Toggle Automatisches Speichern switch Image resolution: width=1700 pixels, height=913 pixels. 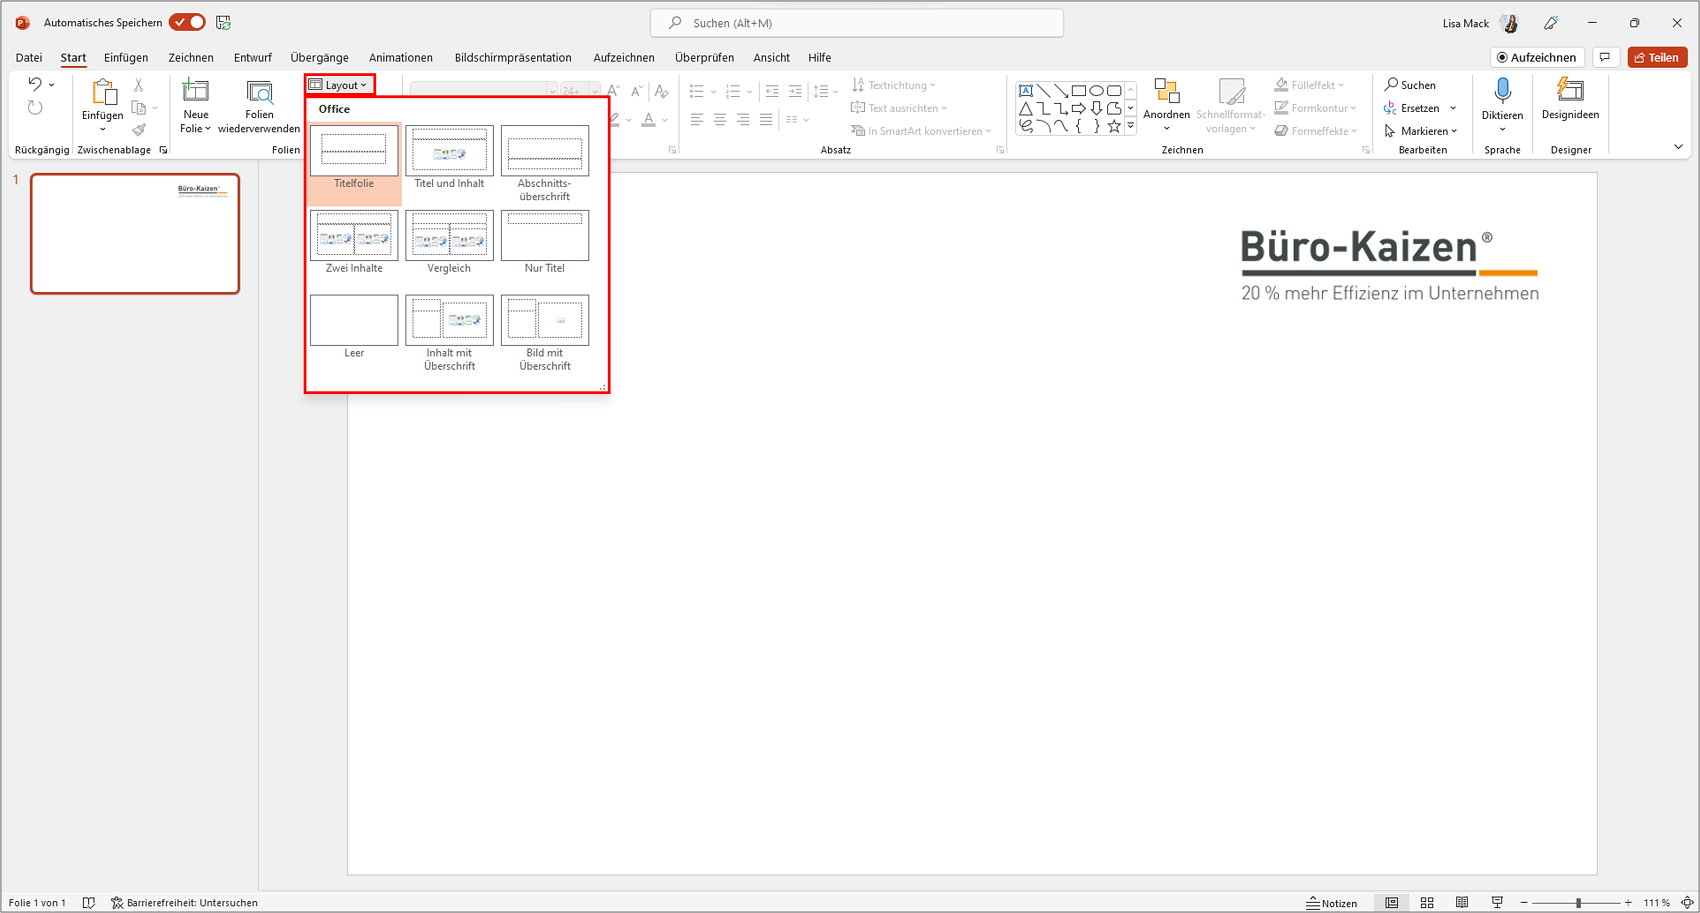point(187,22)
